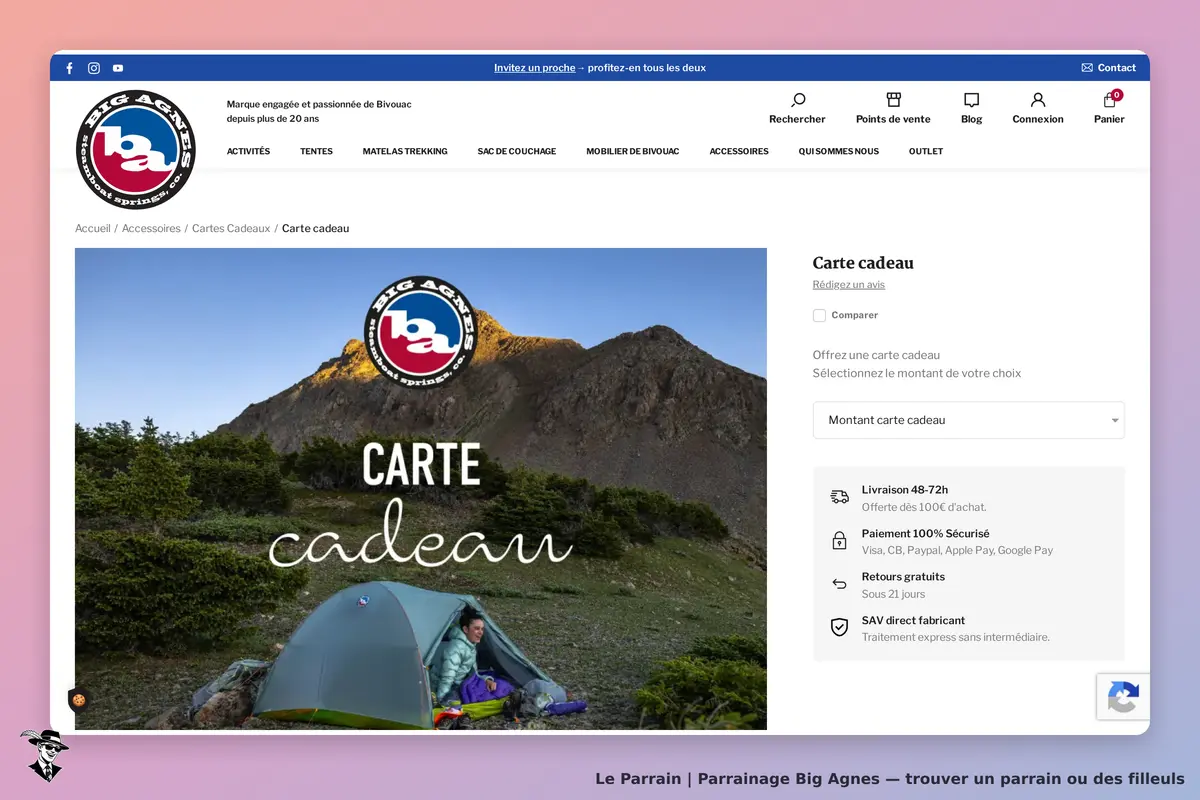Click the text Traitement express sans intermédiaire

956,637
